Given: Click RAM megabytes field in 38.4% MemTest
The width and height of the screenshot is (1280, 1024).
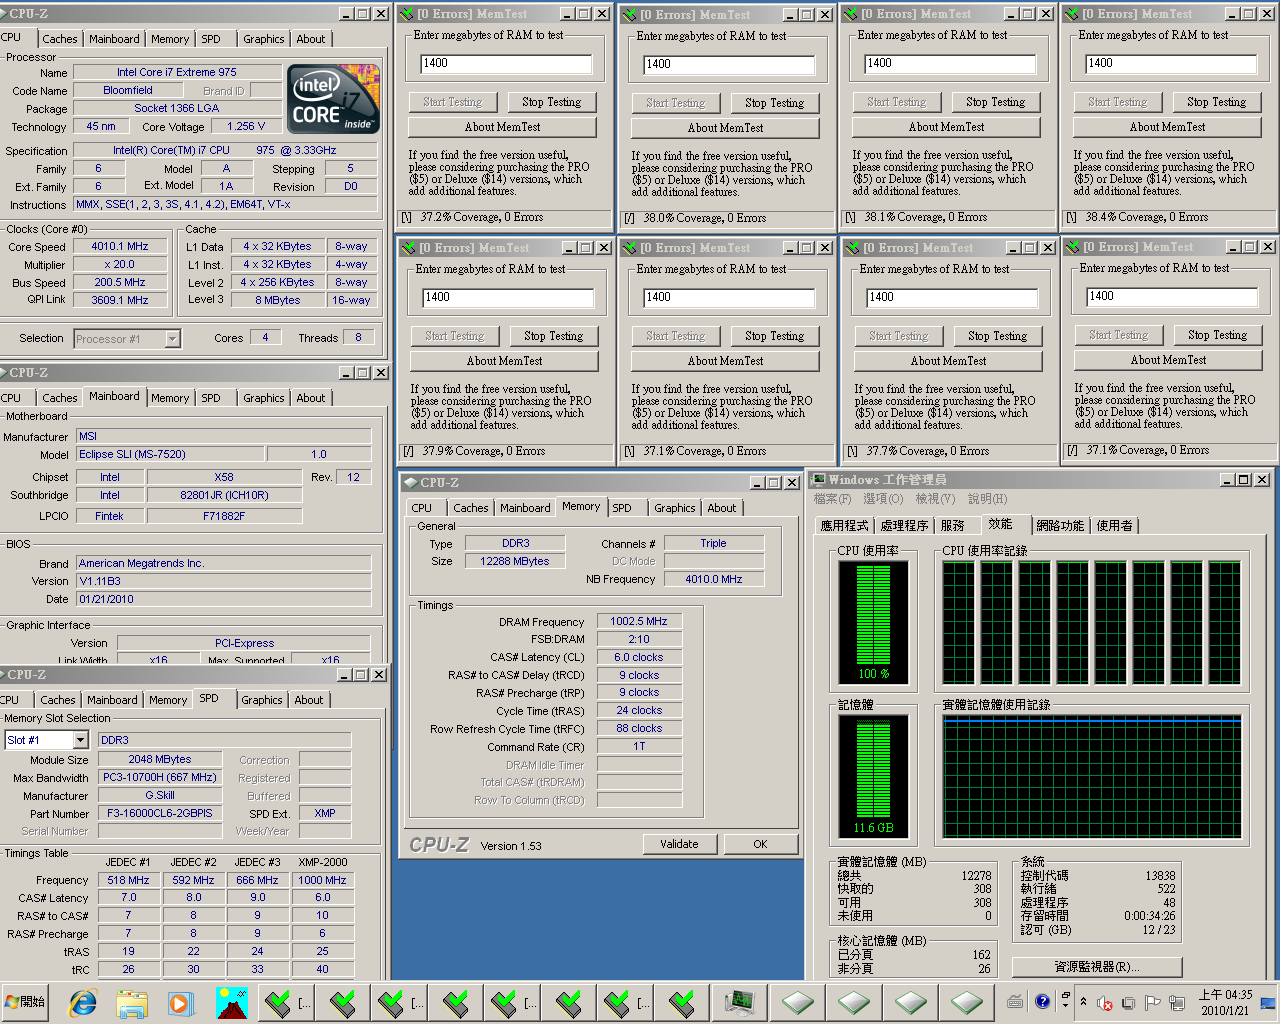Looking at the screenshot, I should (1171, 63).
